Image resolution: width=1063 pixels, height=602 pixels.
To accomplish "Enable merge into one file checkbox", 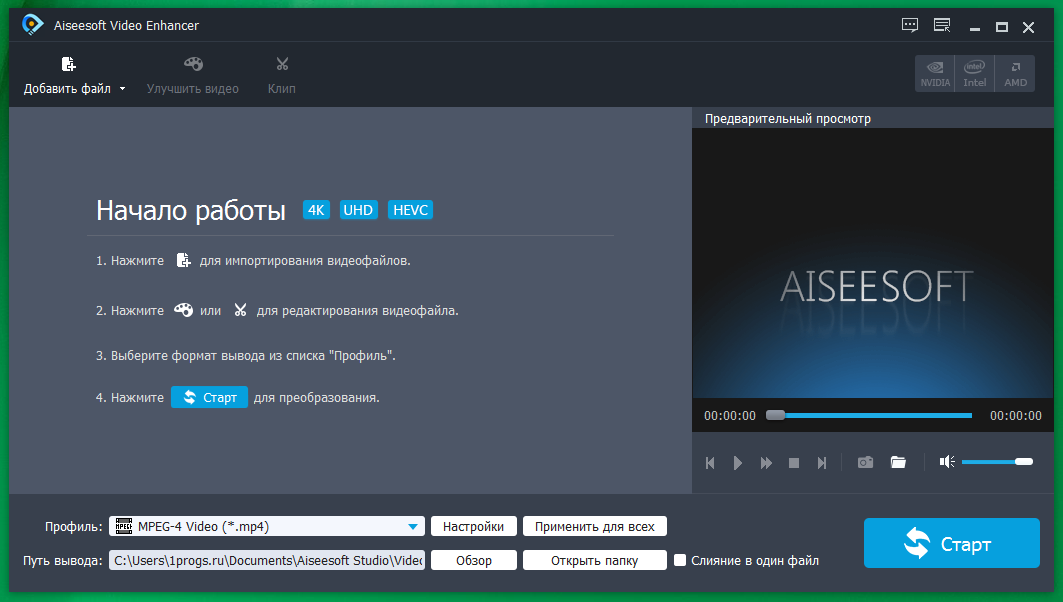I will (x=681, y=560).
